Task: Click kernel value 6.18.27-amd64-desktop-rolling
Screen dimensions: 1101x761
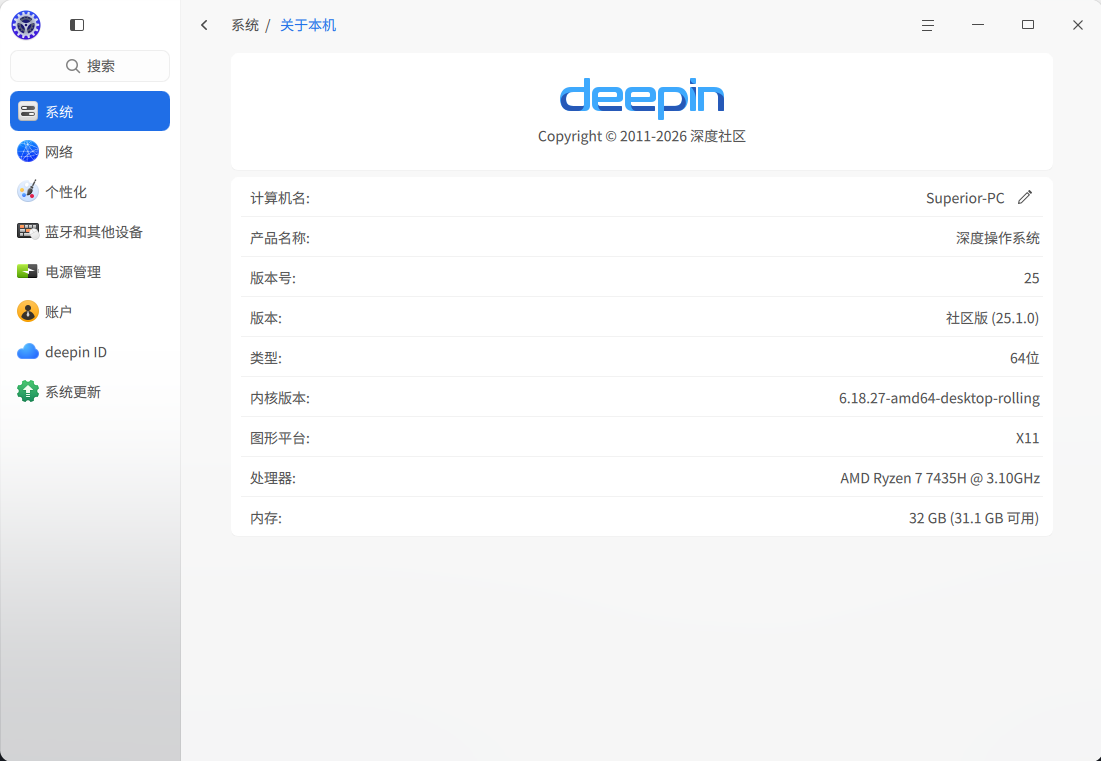Action: [940, 398]
